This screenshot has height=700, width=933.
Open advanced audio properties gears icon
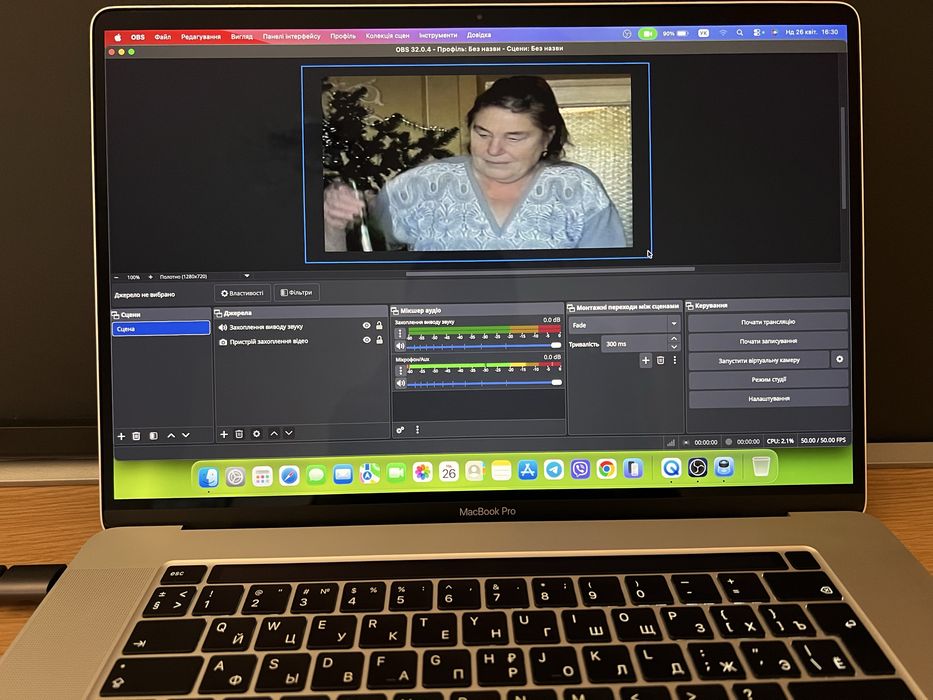coord(400,429)
